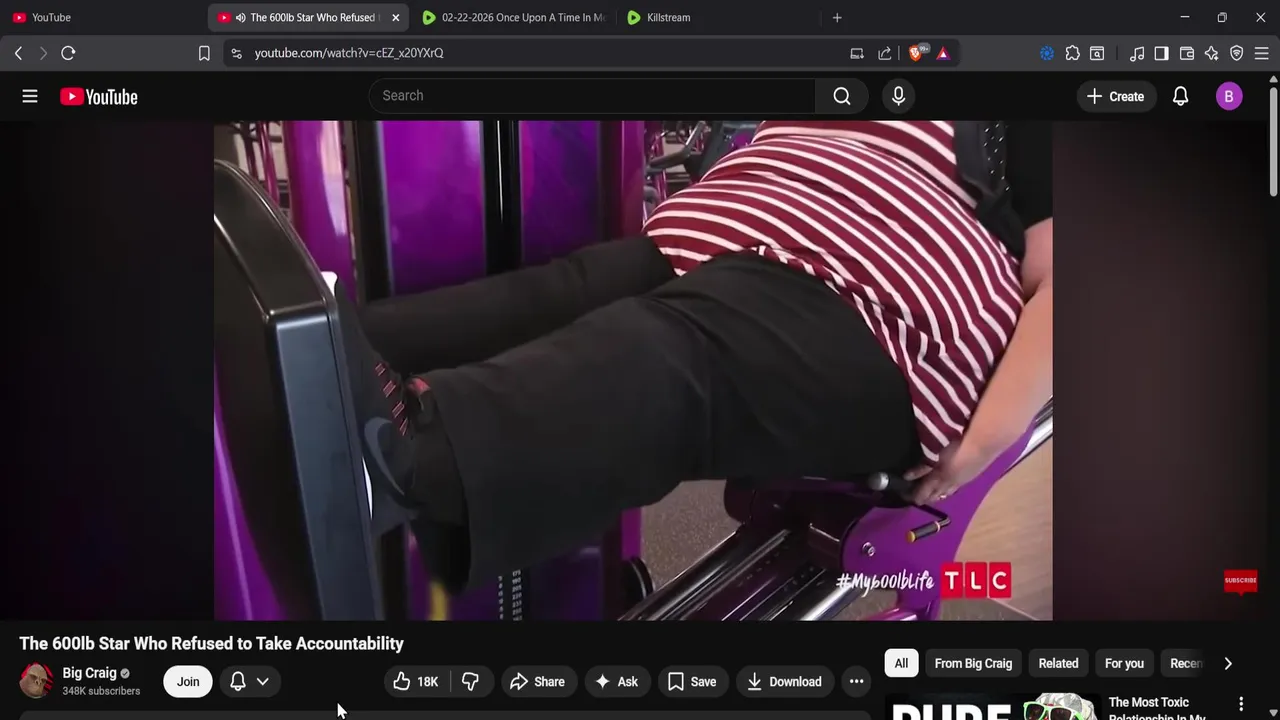The image size is (1280, 720).
Task: Open Brave Rewards triangle icon
Action: click(x=943, y=53)
